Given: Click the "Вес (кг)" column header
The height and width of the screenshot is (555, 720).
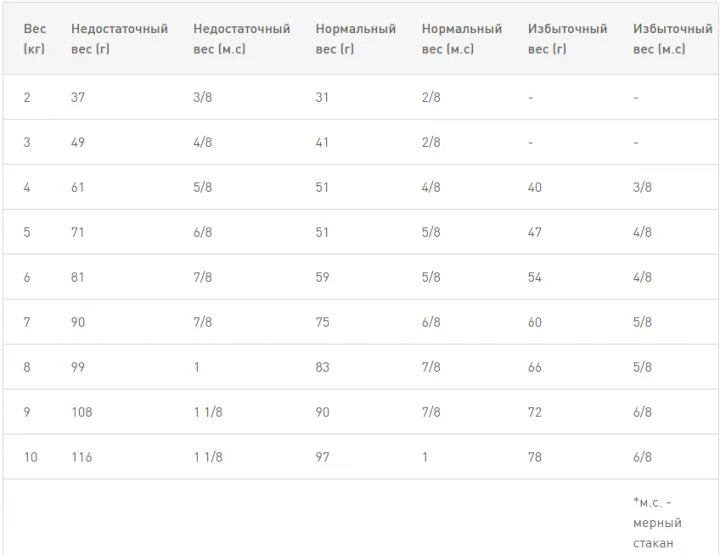Looking at the screenshot, I should click(x=35, y=39).
